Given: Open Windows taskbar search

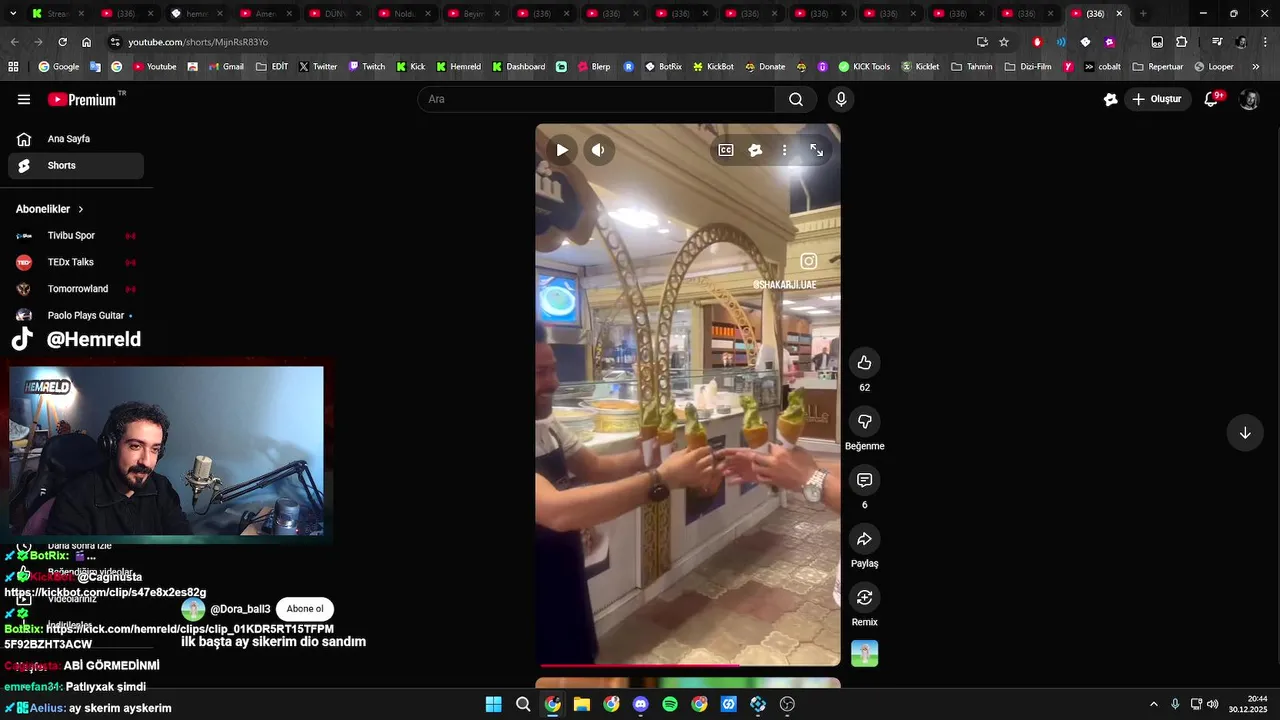Looking at the screenshot, I should pos(523,704).
